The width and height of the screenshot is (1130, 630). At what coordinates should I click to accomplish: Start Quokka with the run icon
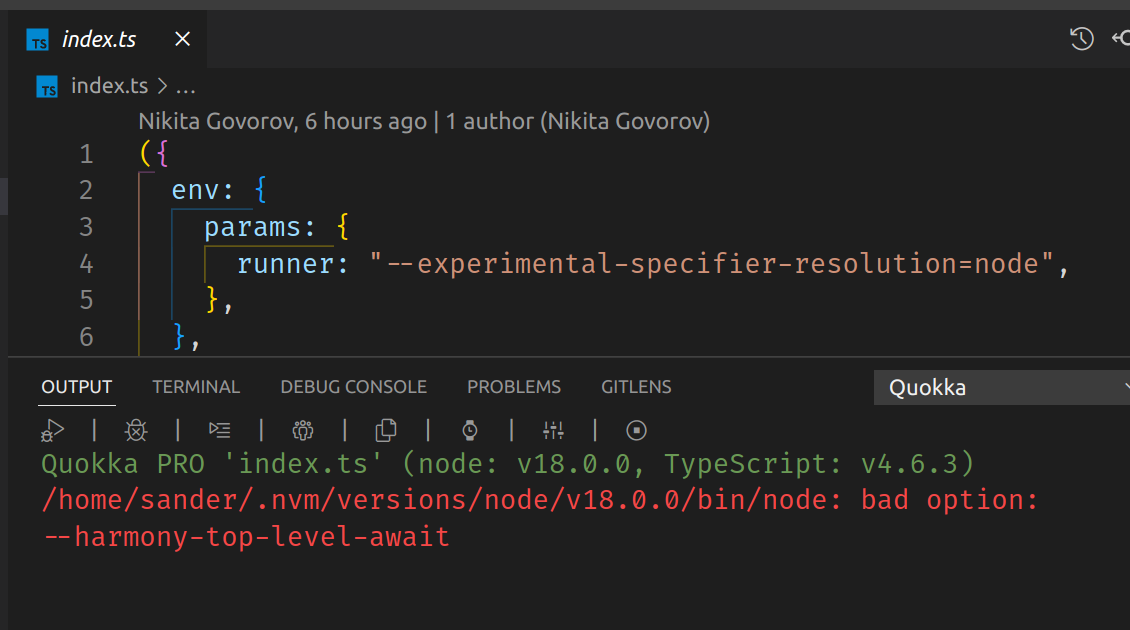click(50, 430)
